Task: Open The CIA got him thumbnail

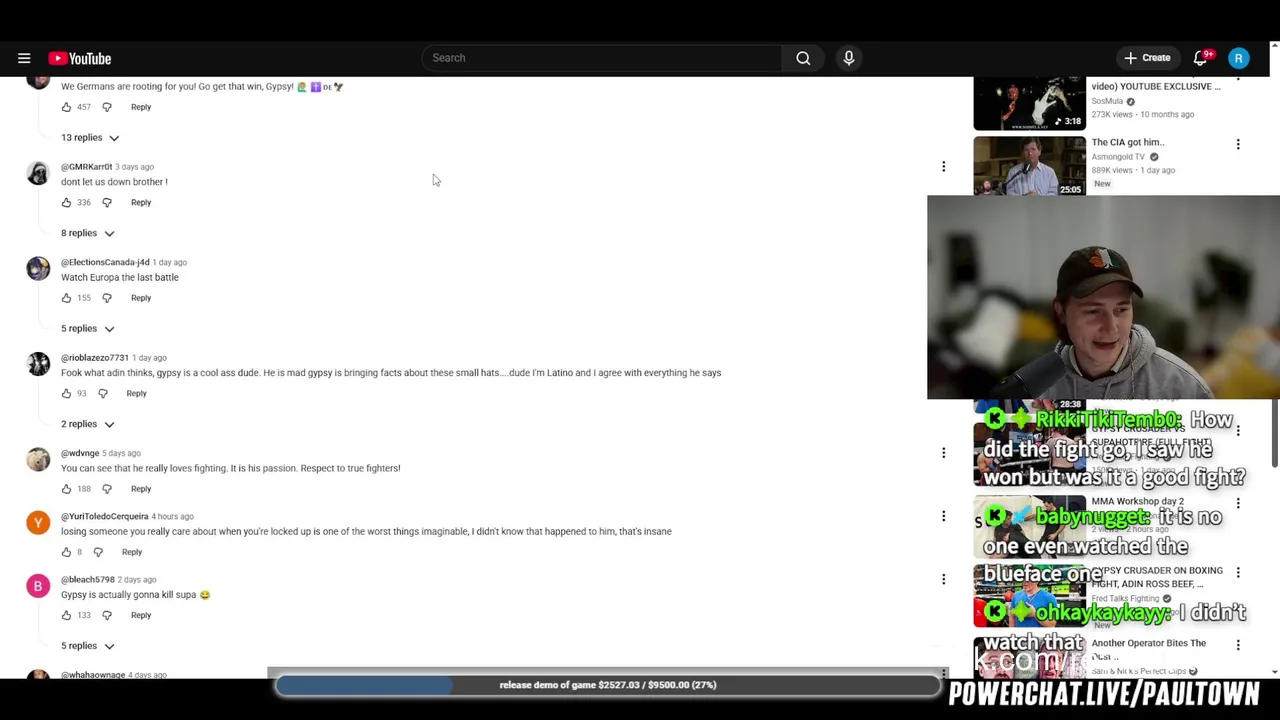Action: (x=1029, y=166)
